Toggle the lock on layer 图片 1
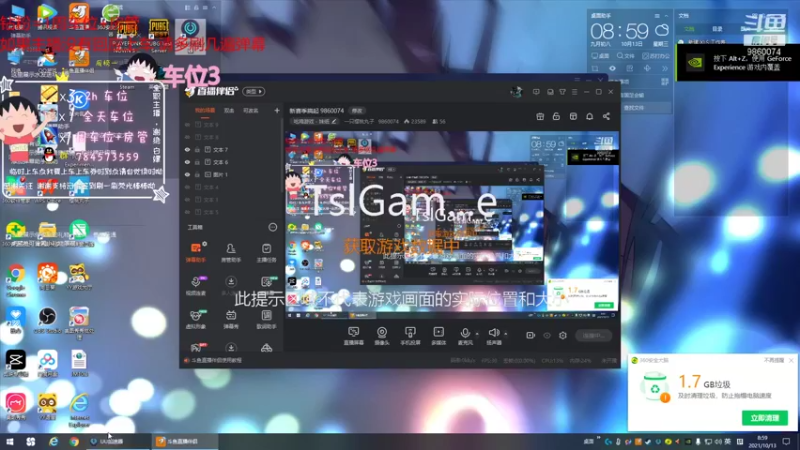 pos(197,174)
